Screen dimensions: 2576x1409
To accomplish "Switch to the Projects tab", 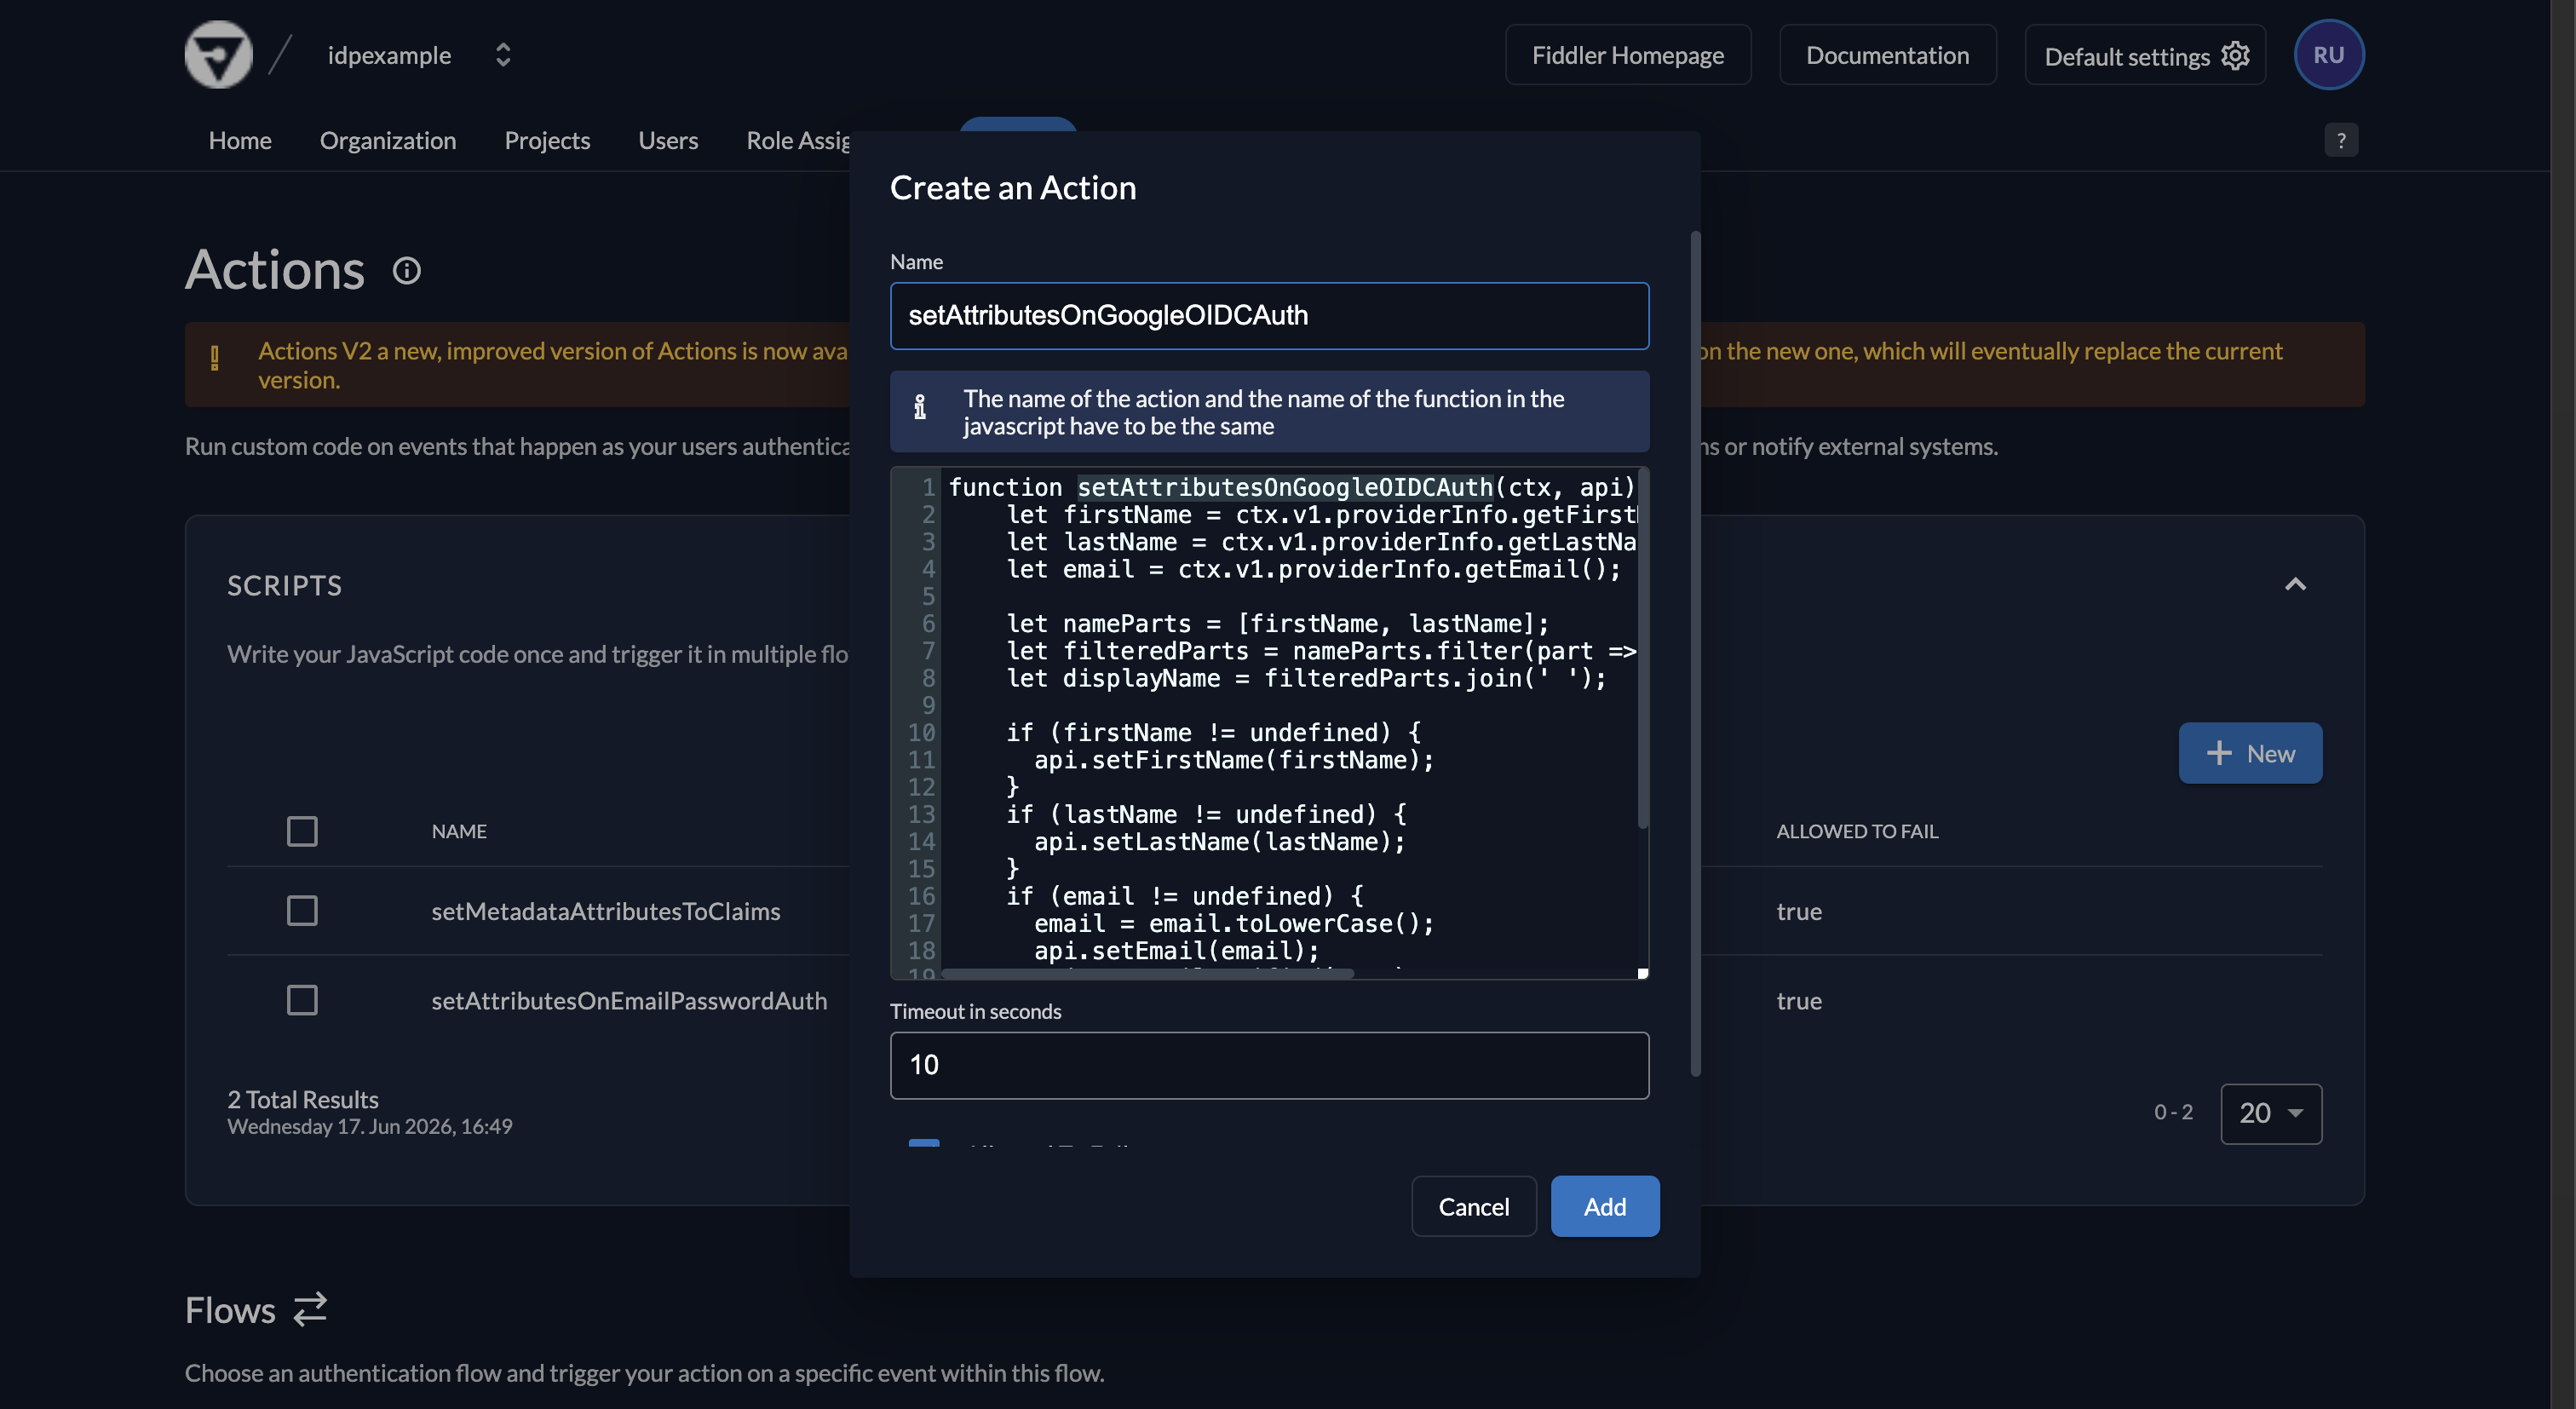I will click(547, 140).
